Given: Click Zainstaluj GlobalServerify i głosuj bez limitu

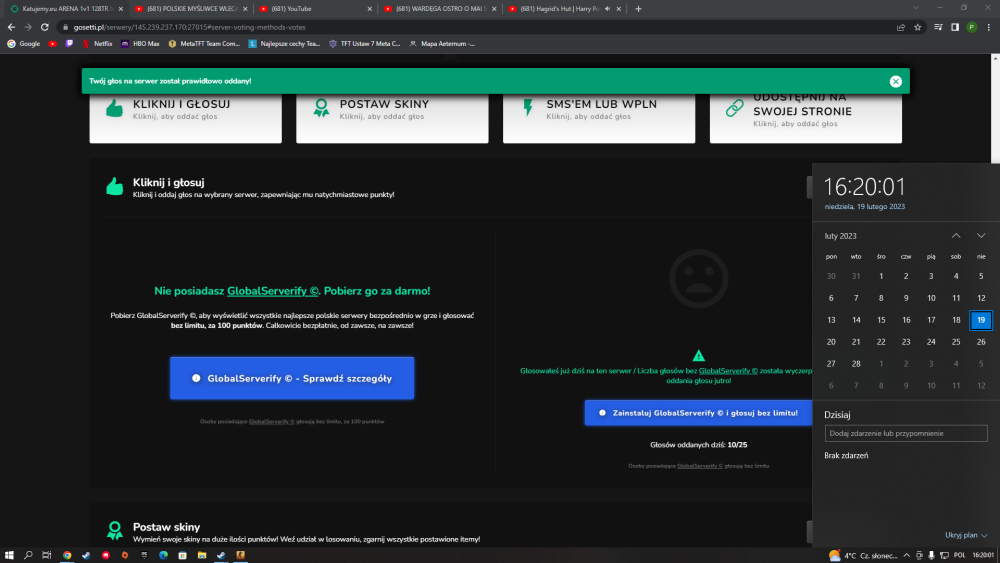Looking at the screenshot, I should [699, 413].
